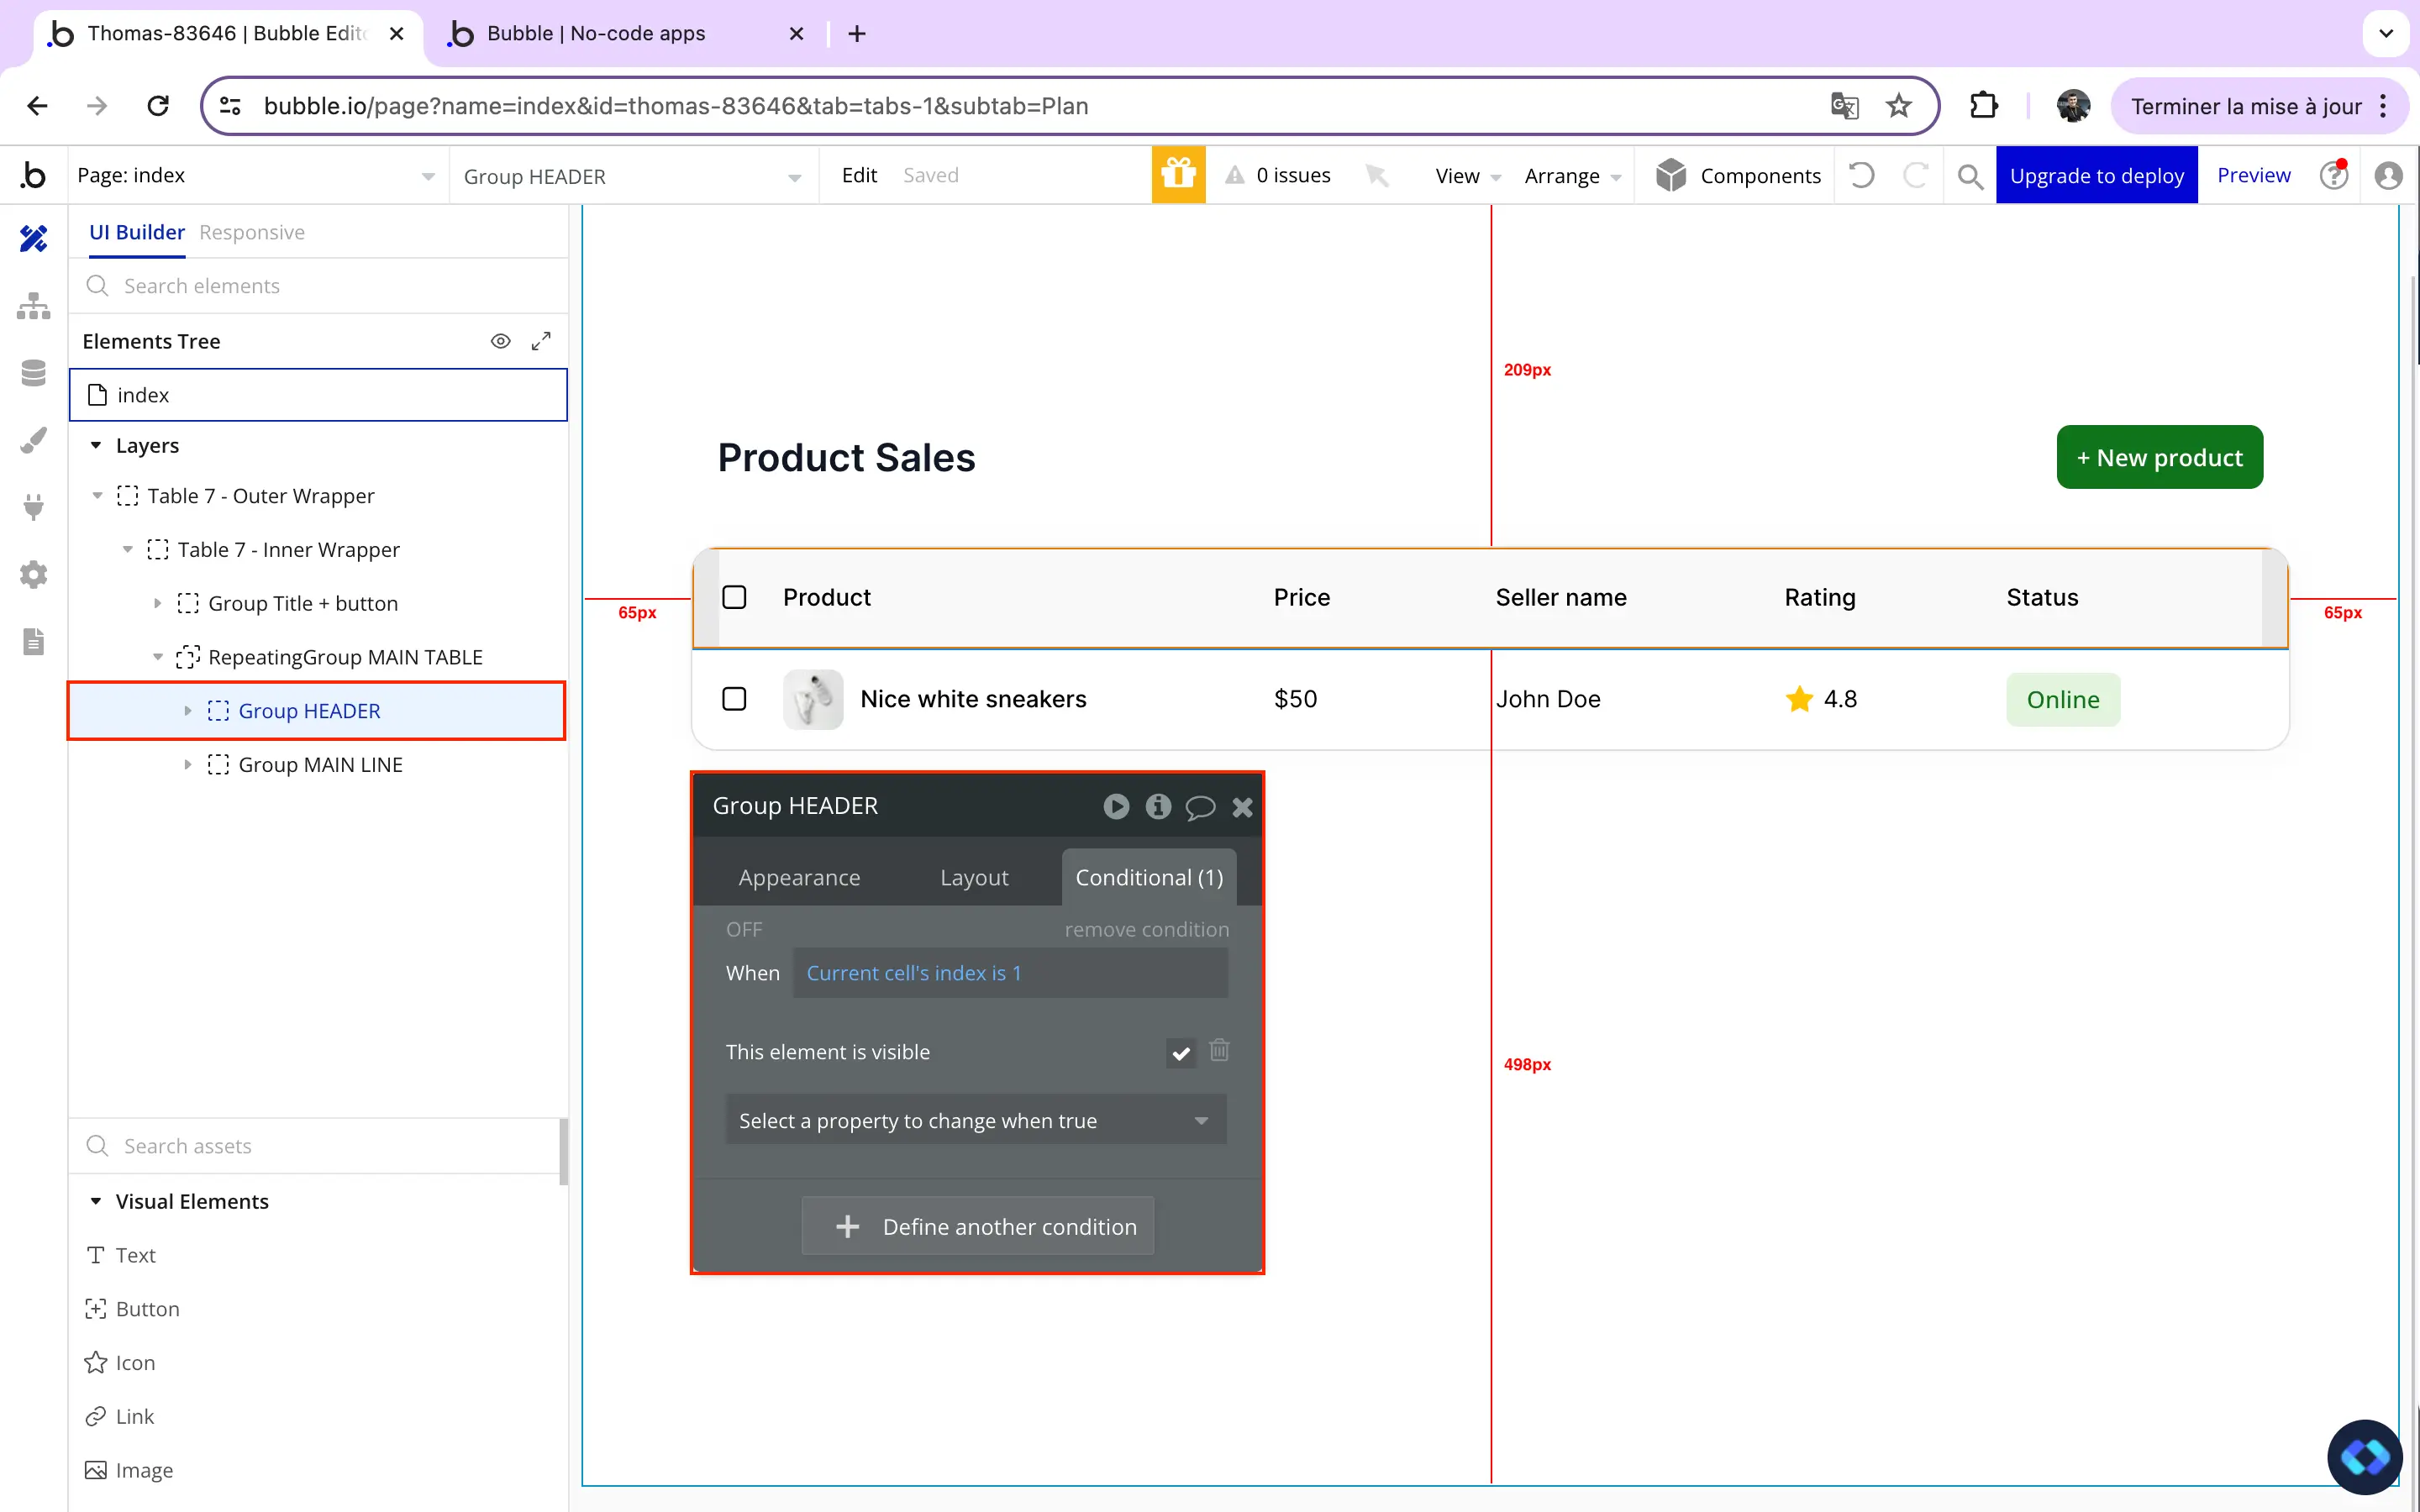Edit the Current cell's index is 1 expression
2420x1512 pixels.
(x=1010, y=973)
